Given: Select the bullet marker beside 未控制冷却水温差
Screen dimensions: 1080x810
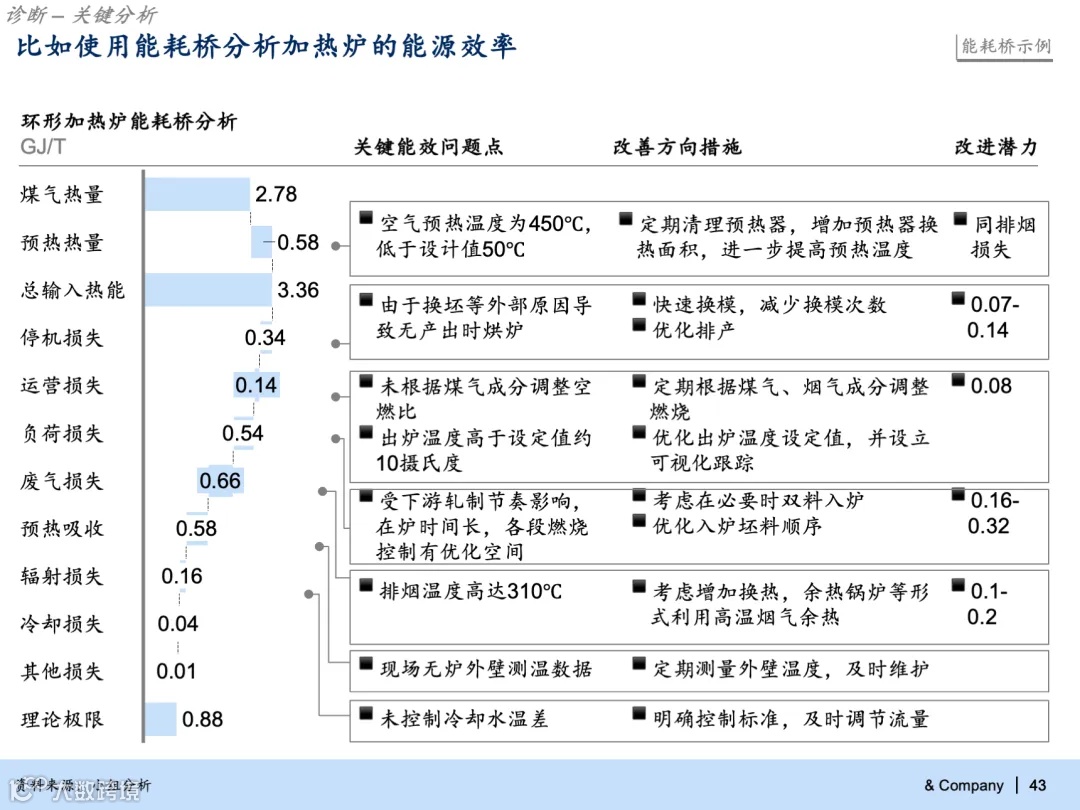Looking at the screenshot, I should (365, 712).
